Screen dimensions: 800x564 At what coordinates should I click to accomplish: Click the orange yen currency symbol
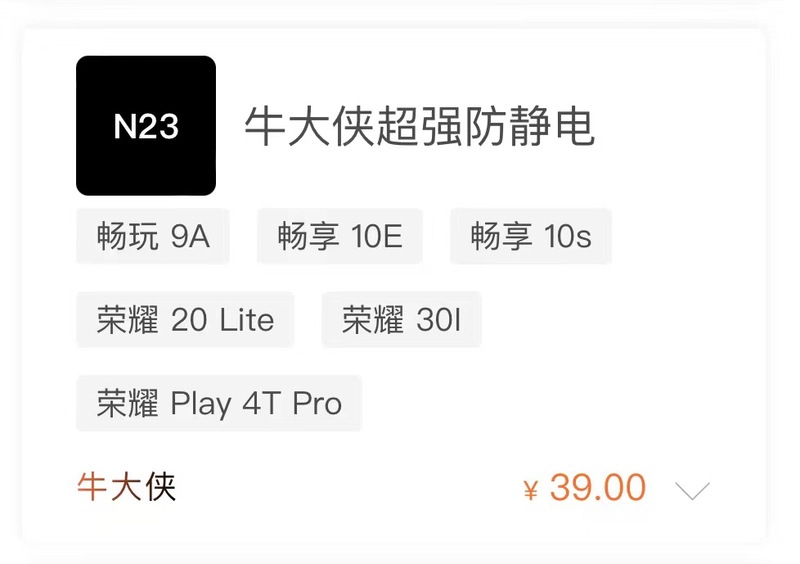[531, 490]
